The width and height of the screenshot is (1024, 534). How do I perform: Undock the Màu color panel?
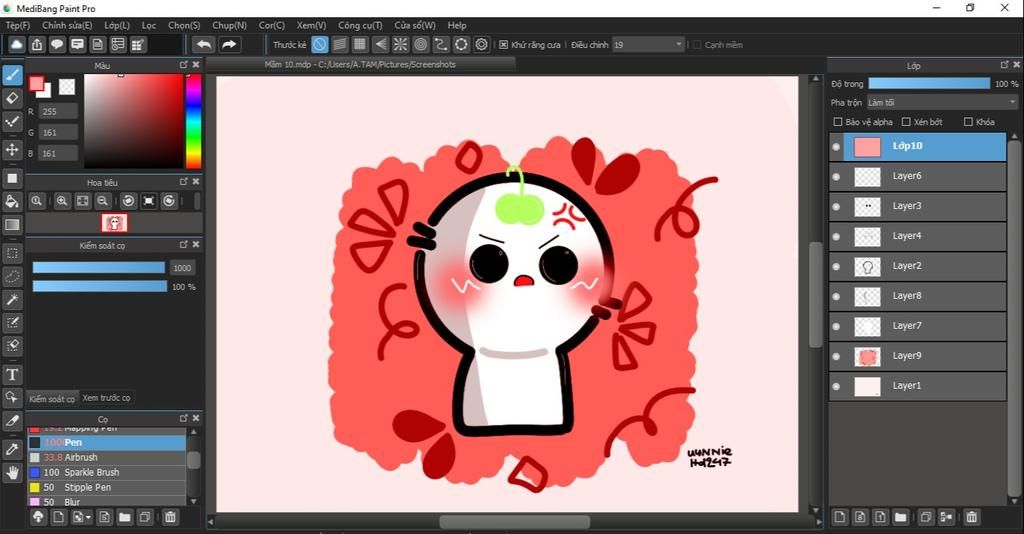click(184, 65)
